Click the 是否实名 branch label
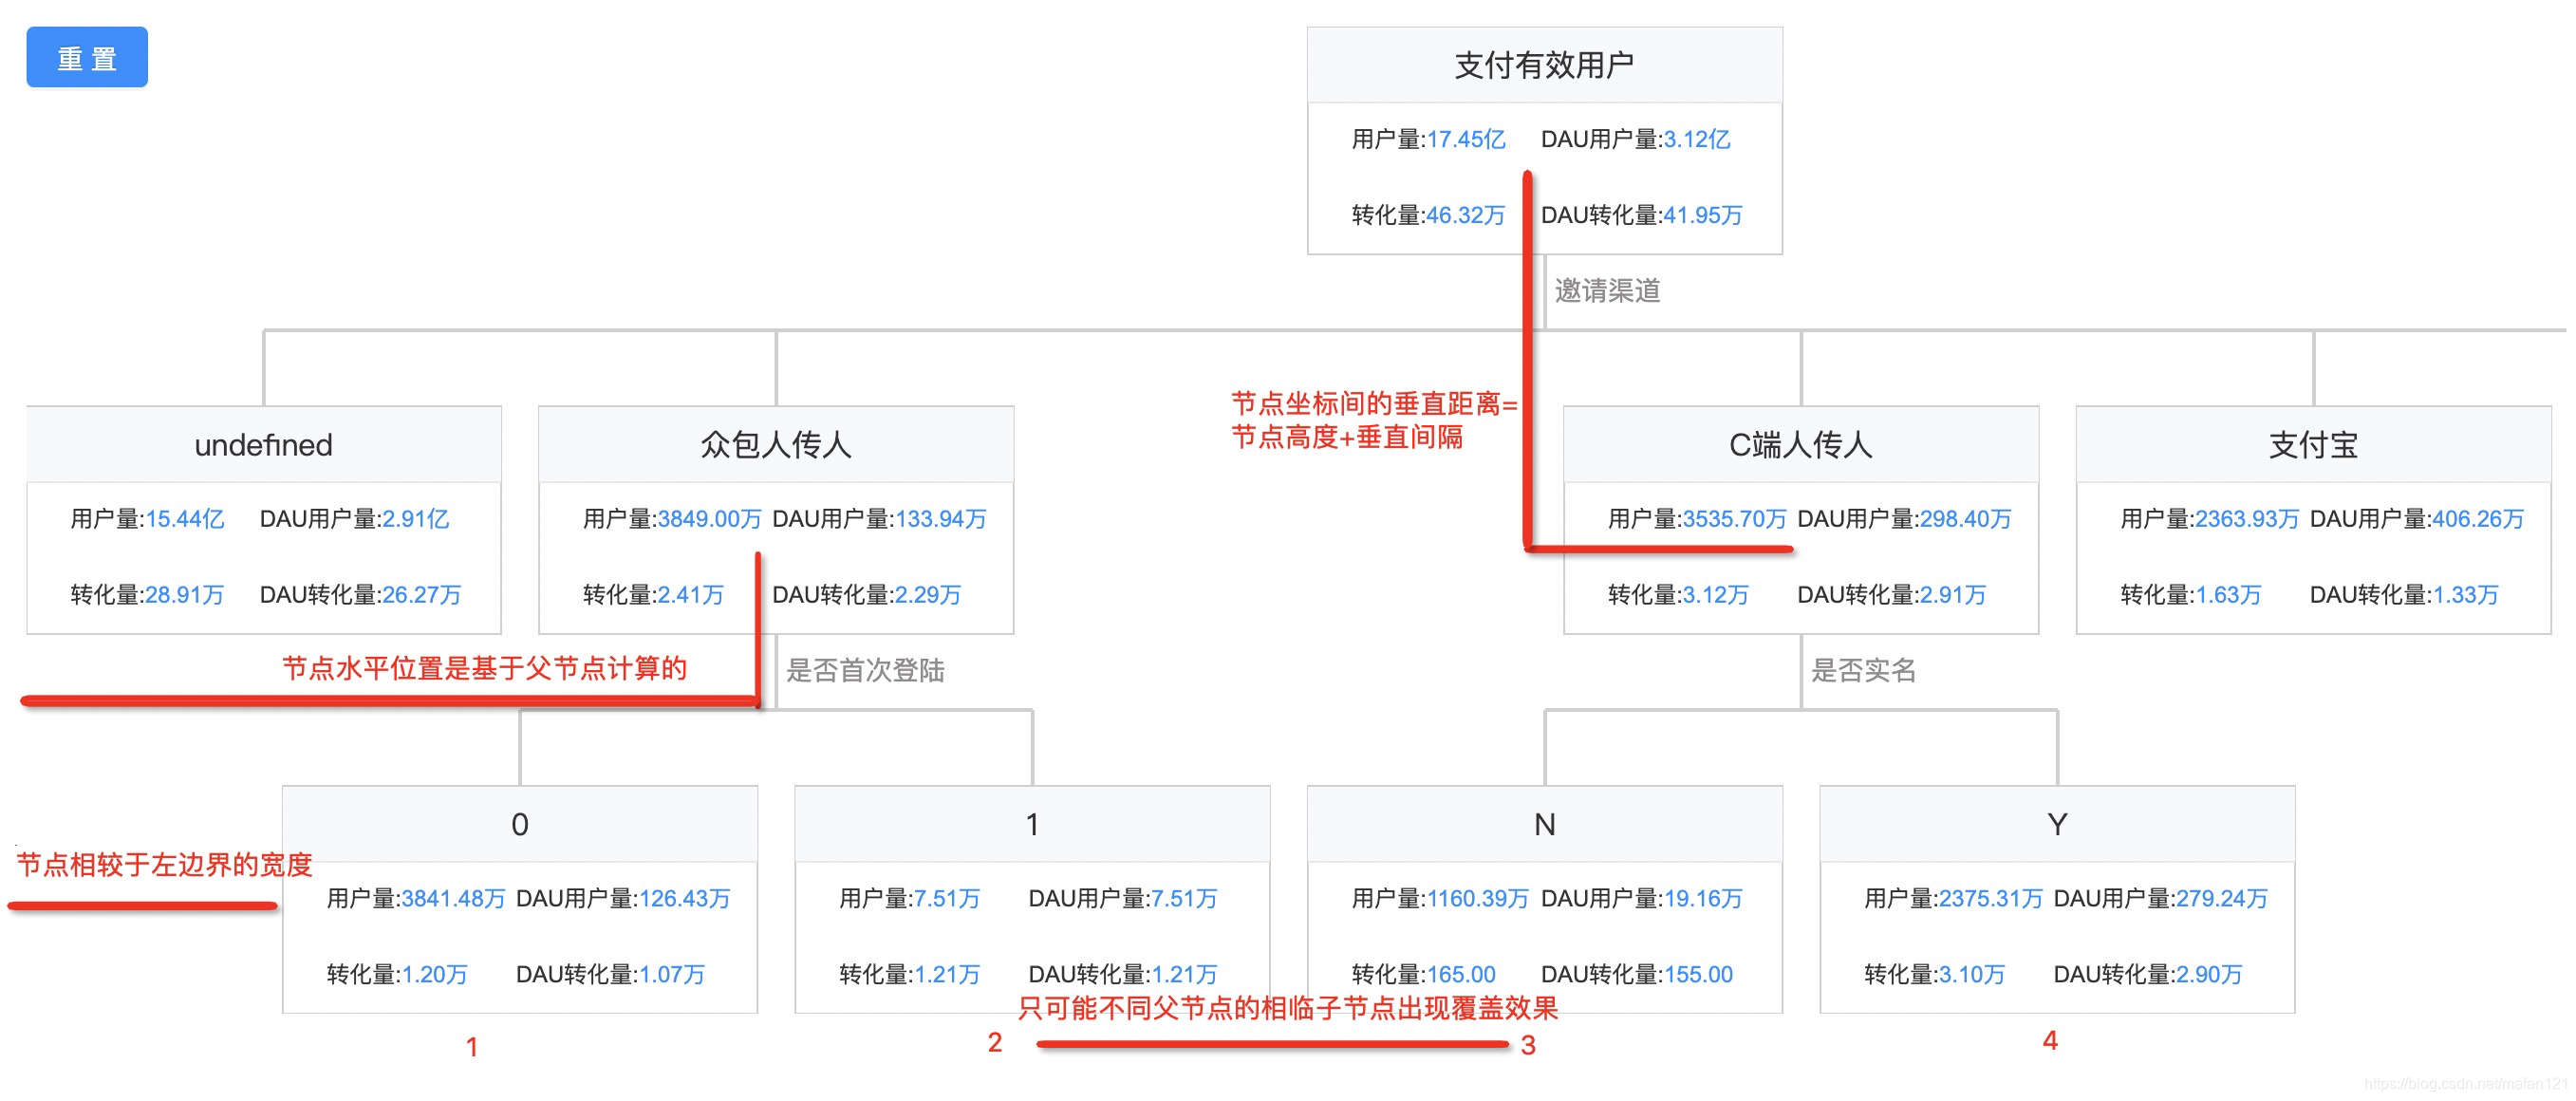Image resolution: width=2576 pixels, height=1101 pixels. click(1864, 670)
